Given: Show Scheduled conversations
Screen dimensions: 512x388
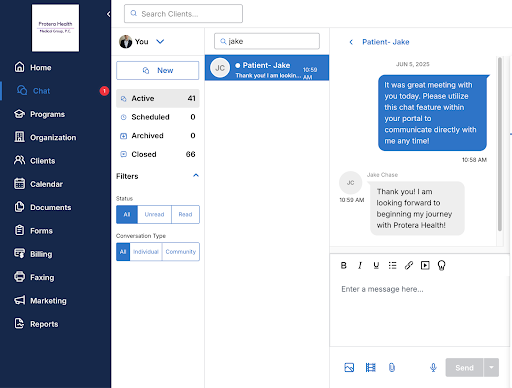Looking at the screenshot, I should tap(158, 117).
